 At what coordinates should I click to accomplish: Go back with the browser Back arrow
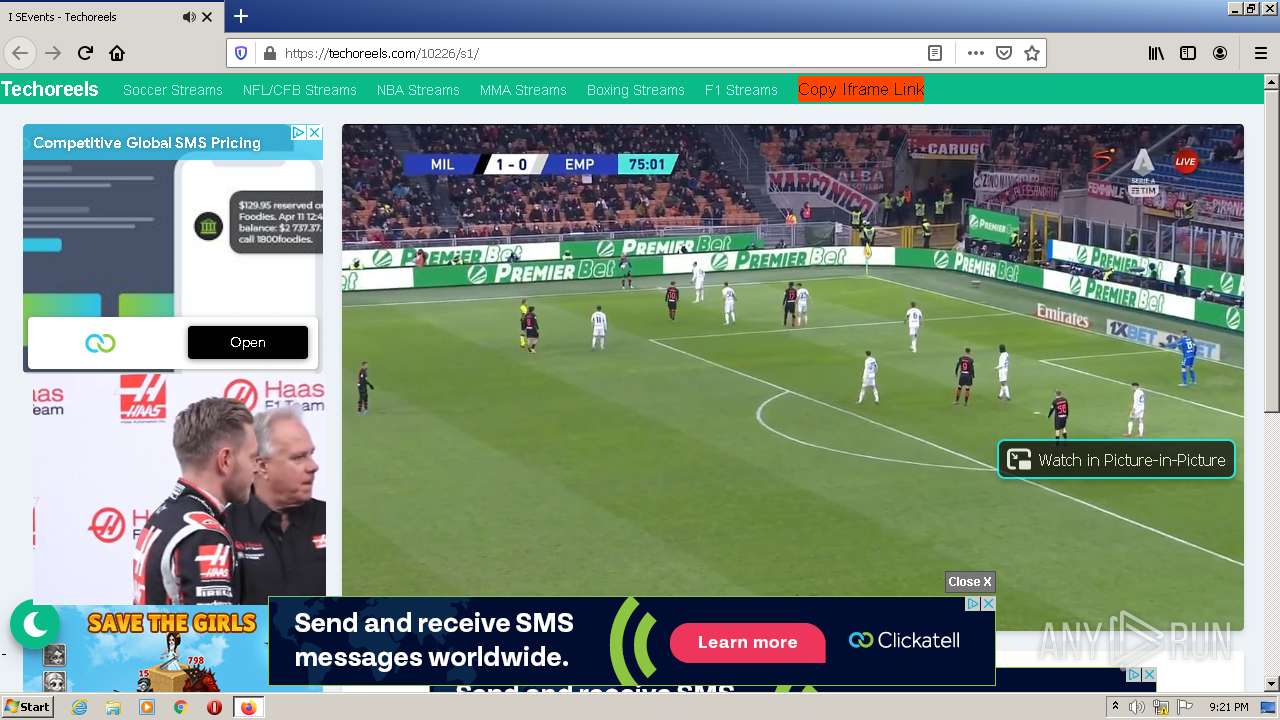click(20, 53)
